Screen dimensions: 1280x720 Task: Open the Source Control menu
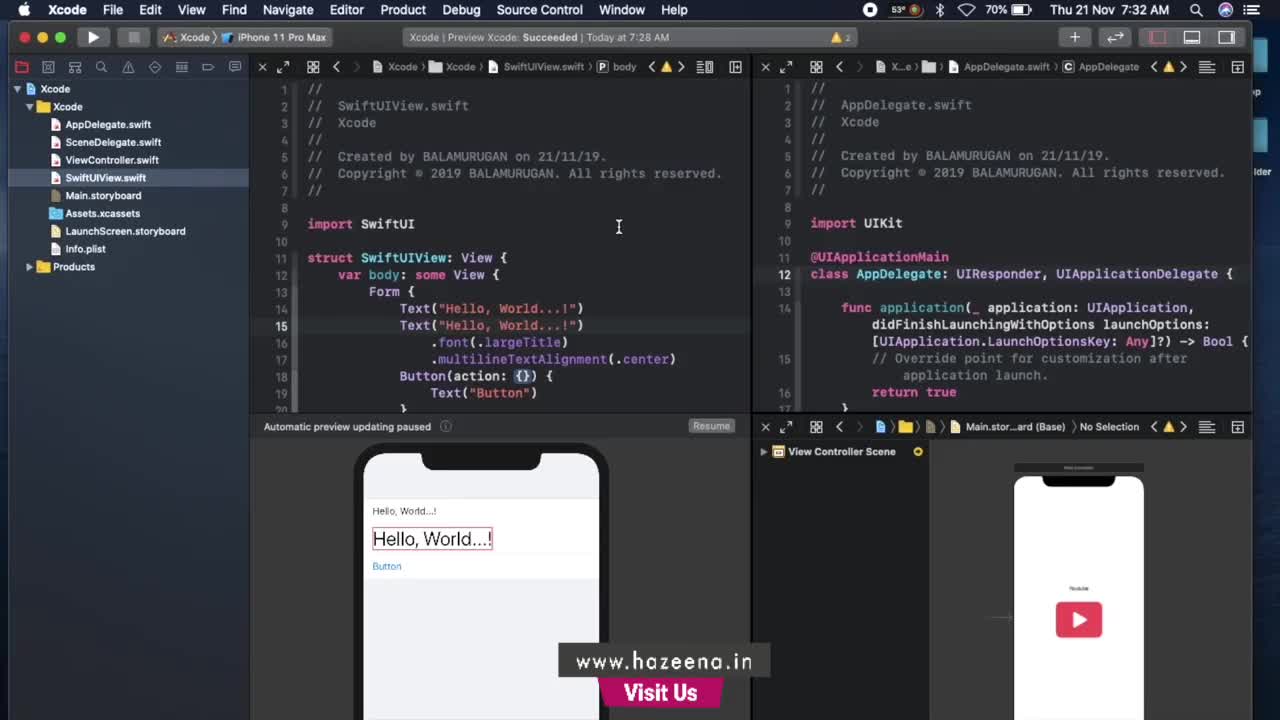(x=540, y=10)
